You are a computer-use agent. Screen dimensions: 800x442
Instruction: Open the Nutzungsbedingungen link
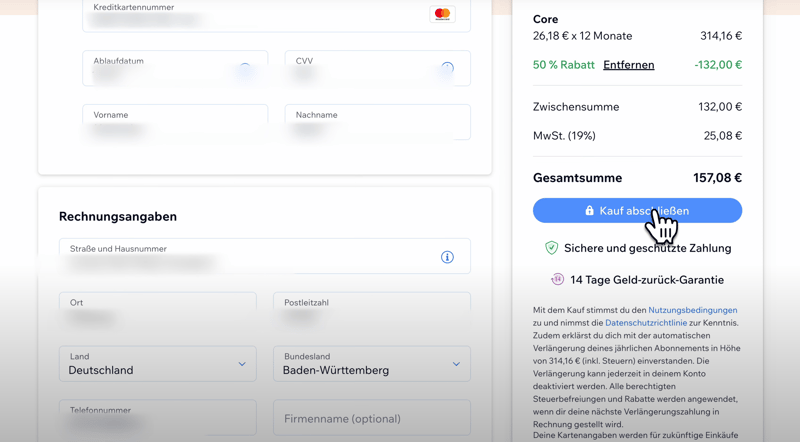pyautogui.click(x=692, y=310)
